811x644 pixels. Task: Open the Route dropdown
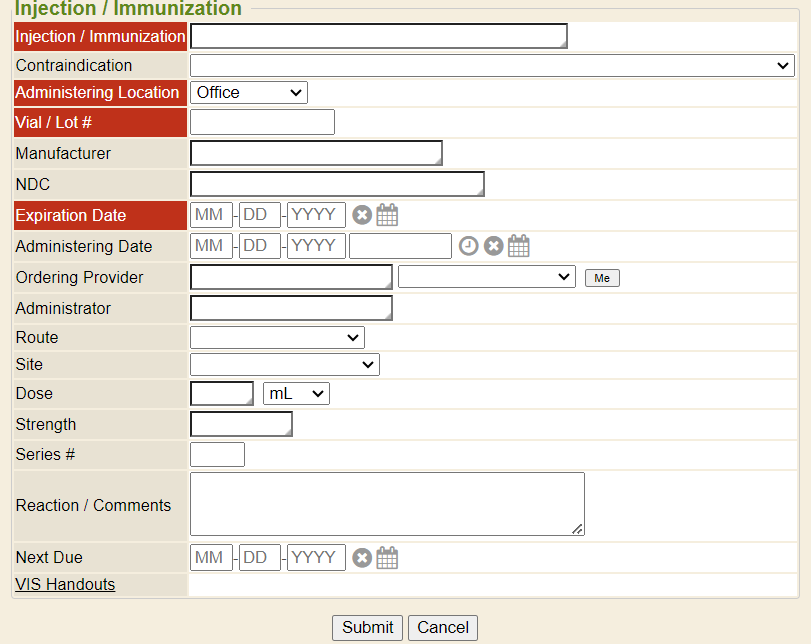[277, 338]
